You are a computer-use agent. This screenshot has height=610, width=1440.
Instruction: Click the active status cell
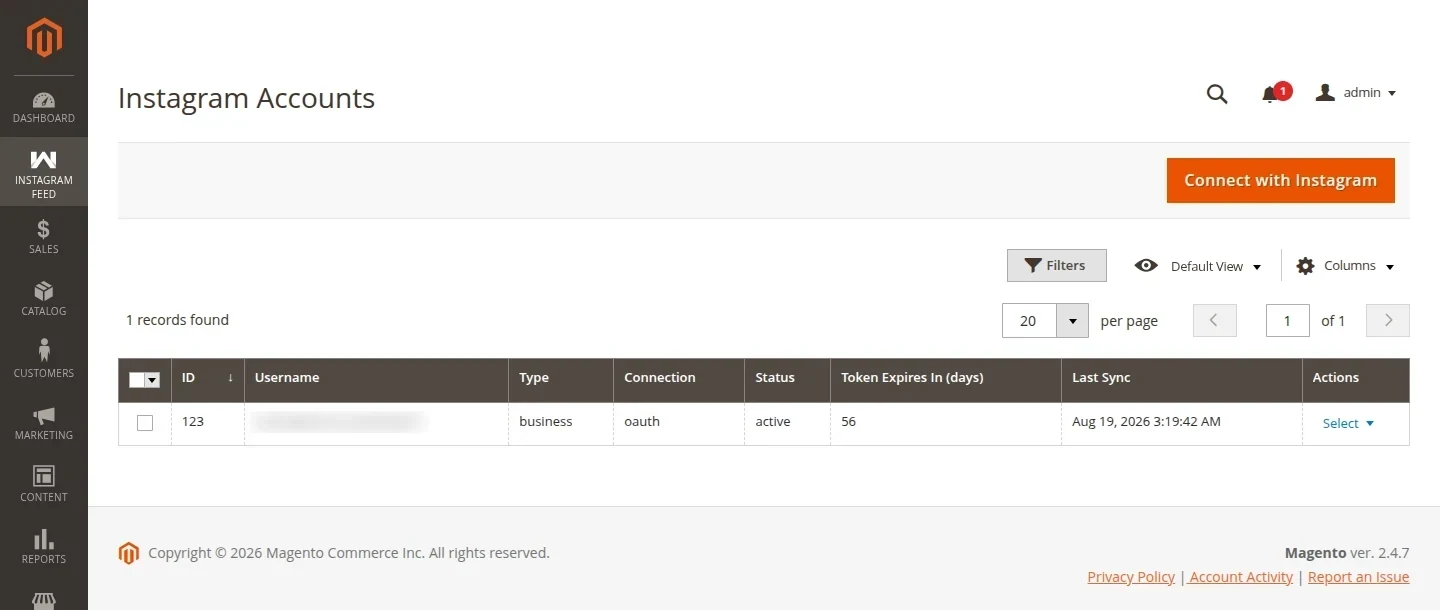click(788, 423)
